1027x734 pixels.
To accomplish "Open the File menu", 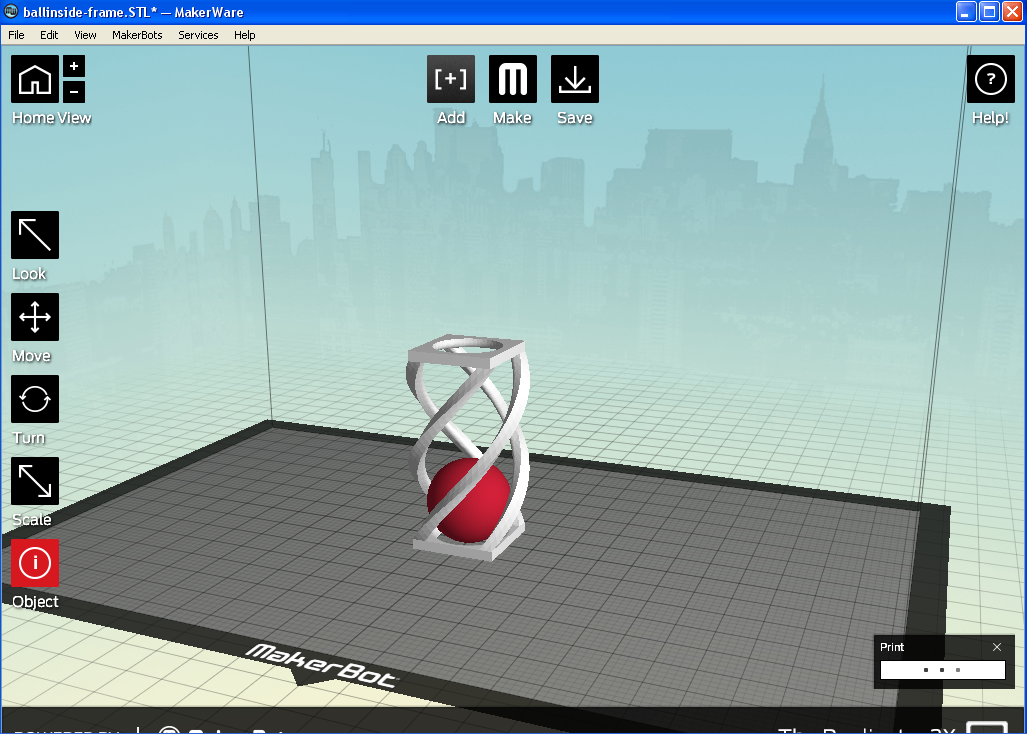I will coord(16,35).
